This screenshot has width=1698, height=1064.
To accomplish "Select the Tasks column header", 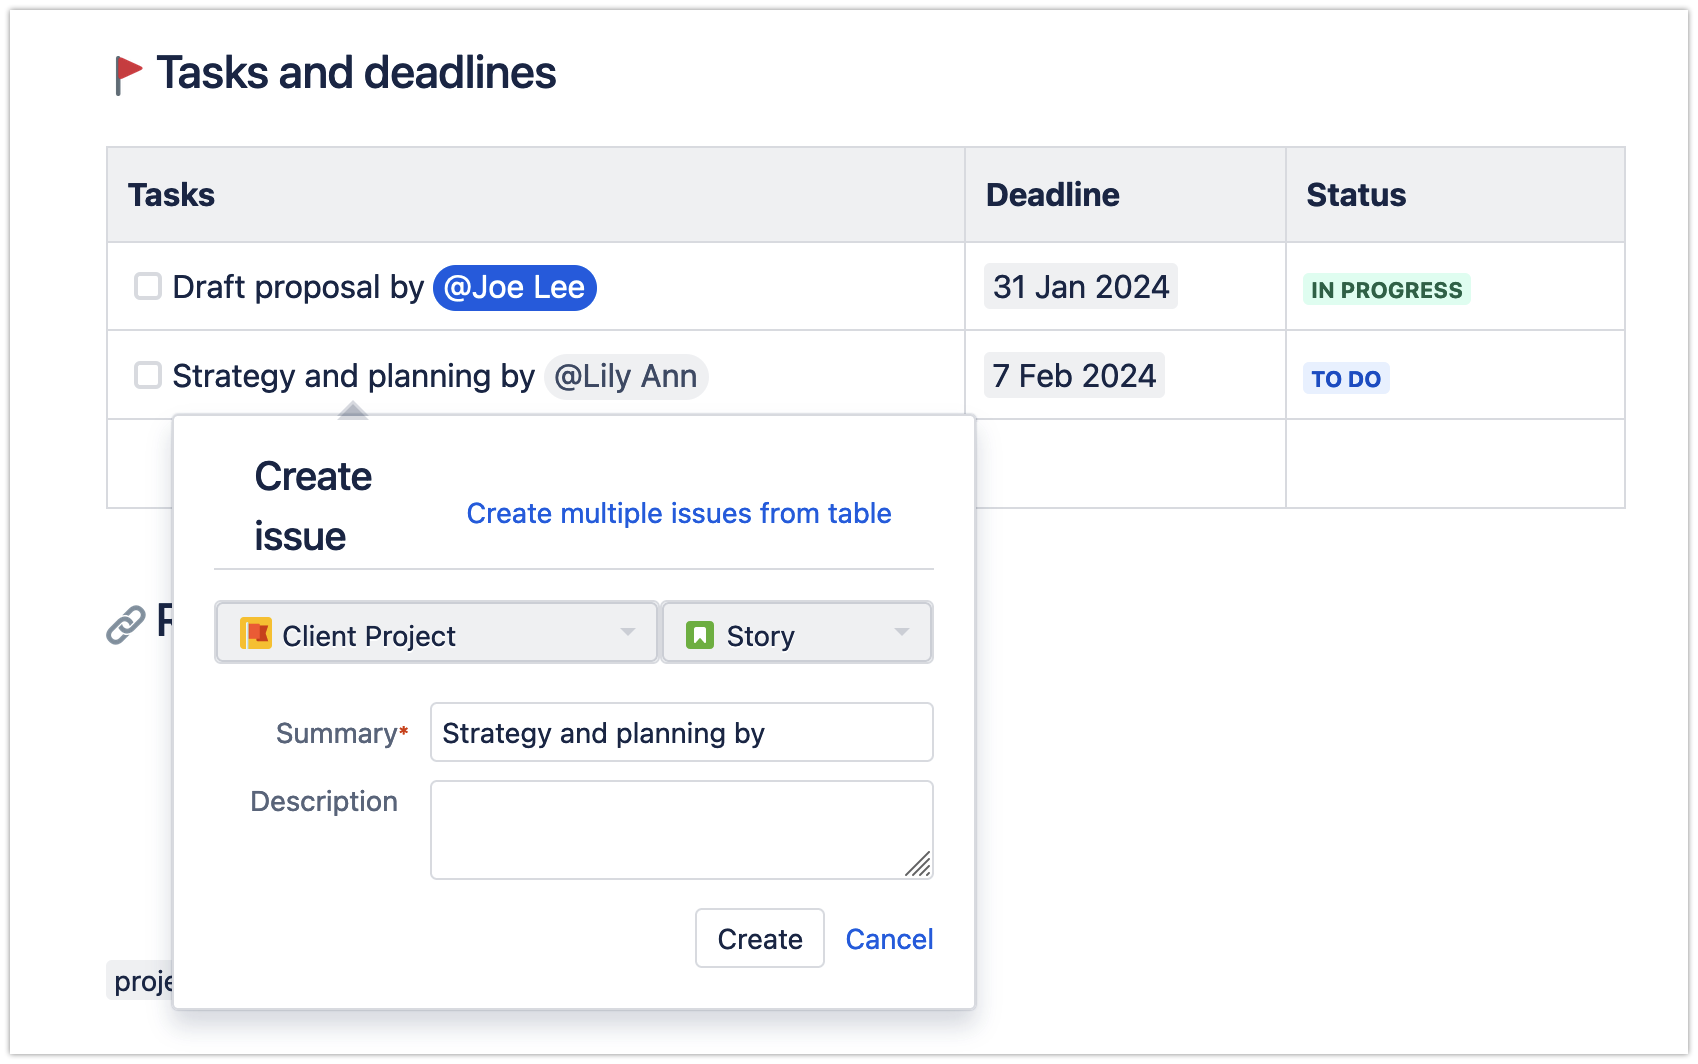I will tap(171, 194).
